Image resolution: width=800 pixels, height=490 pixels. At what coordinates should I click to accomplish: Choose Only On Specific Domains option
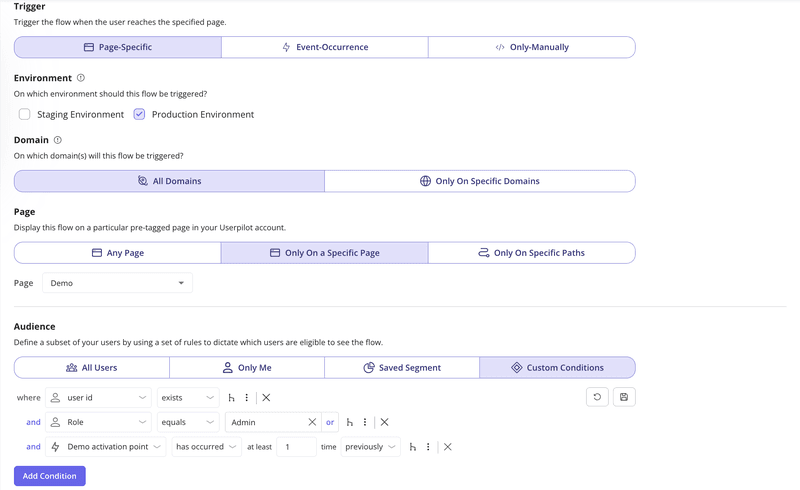click(x=480, y=181)
